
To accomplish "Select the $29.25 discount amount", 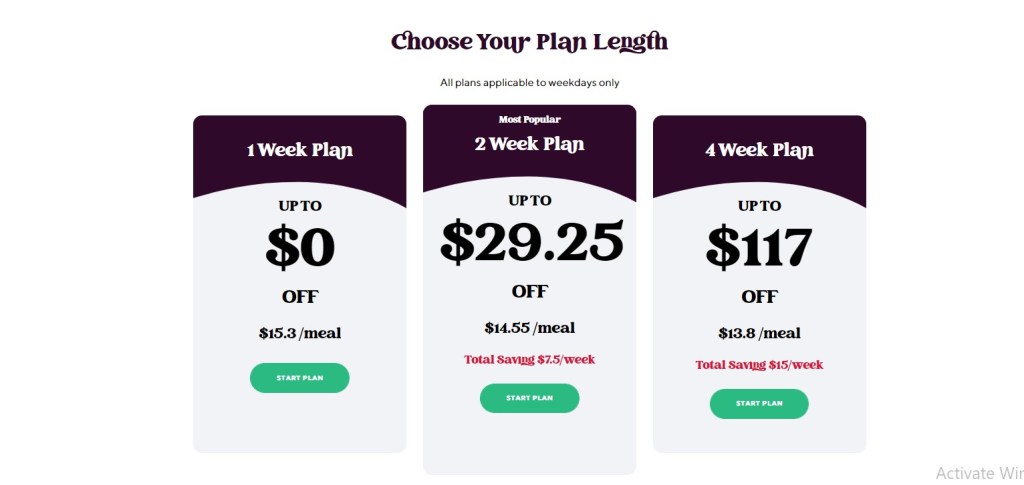I will (x=531, y=241).
